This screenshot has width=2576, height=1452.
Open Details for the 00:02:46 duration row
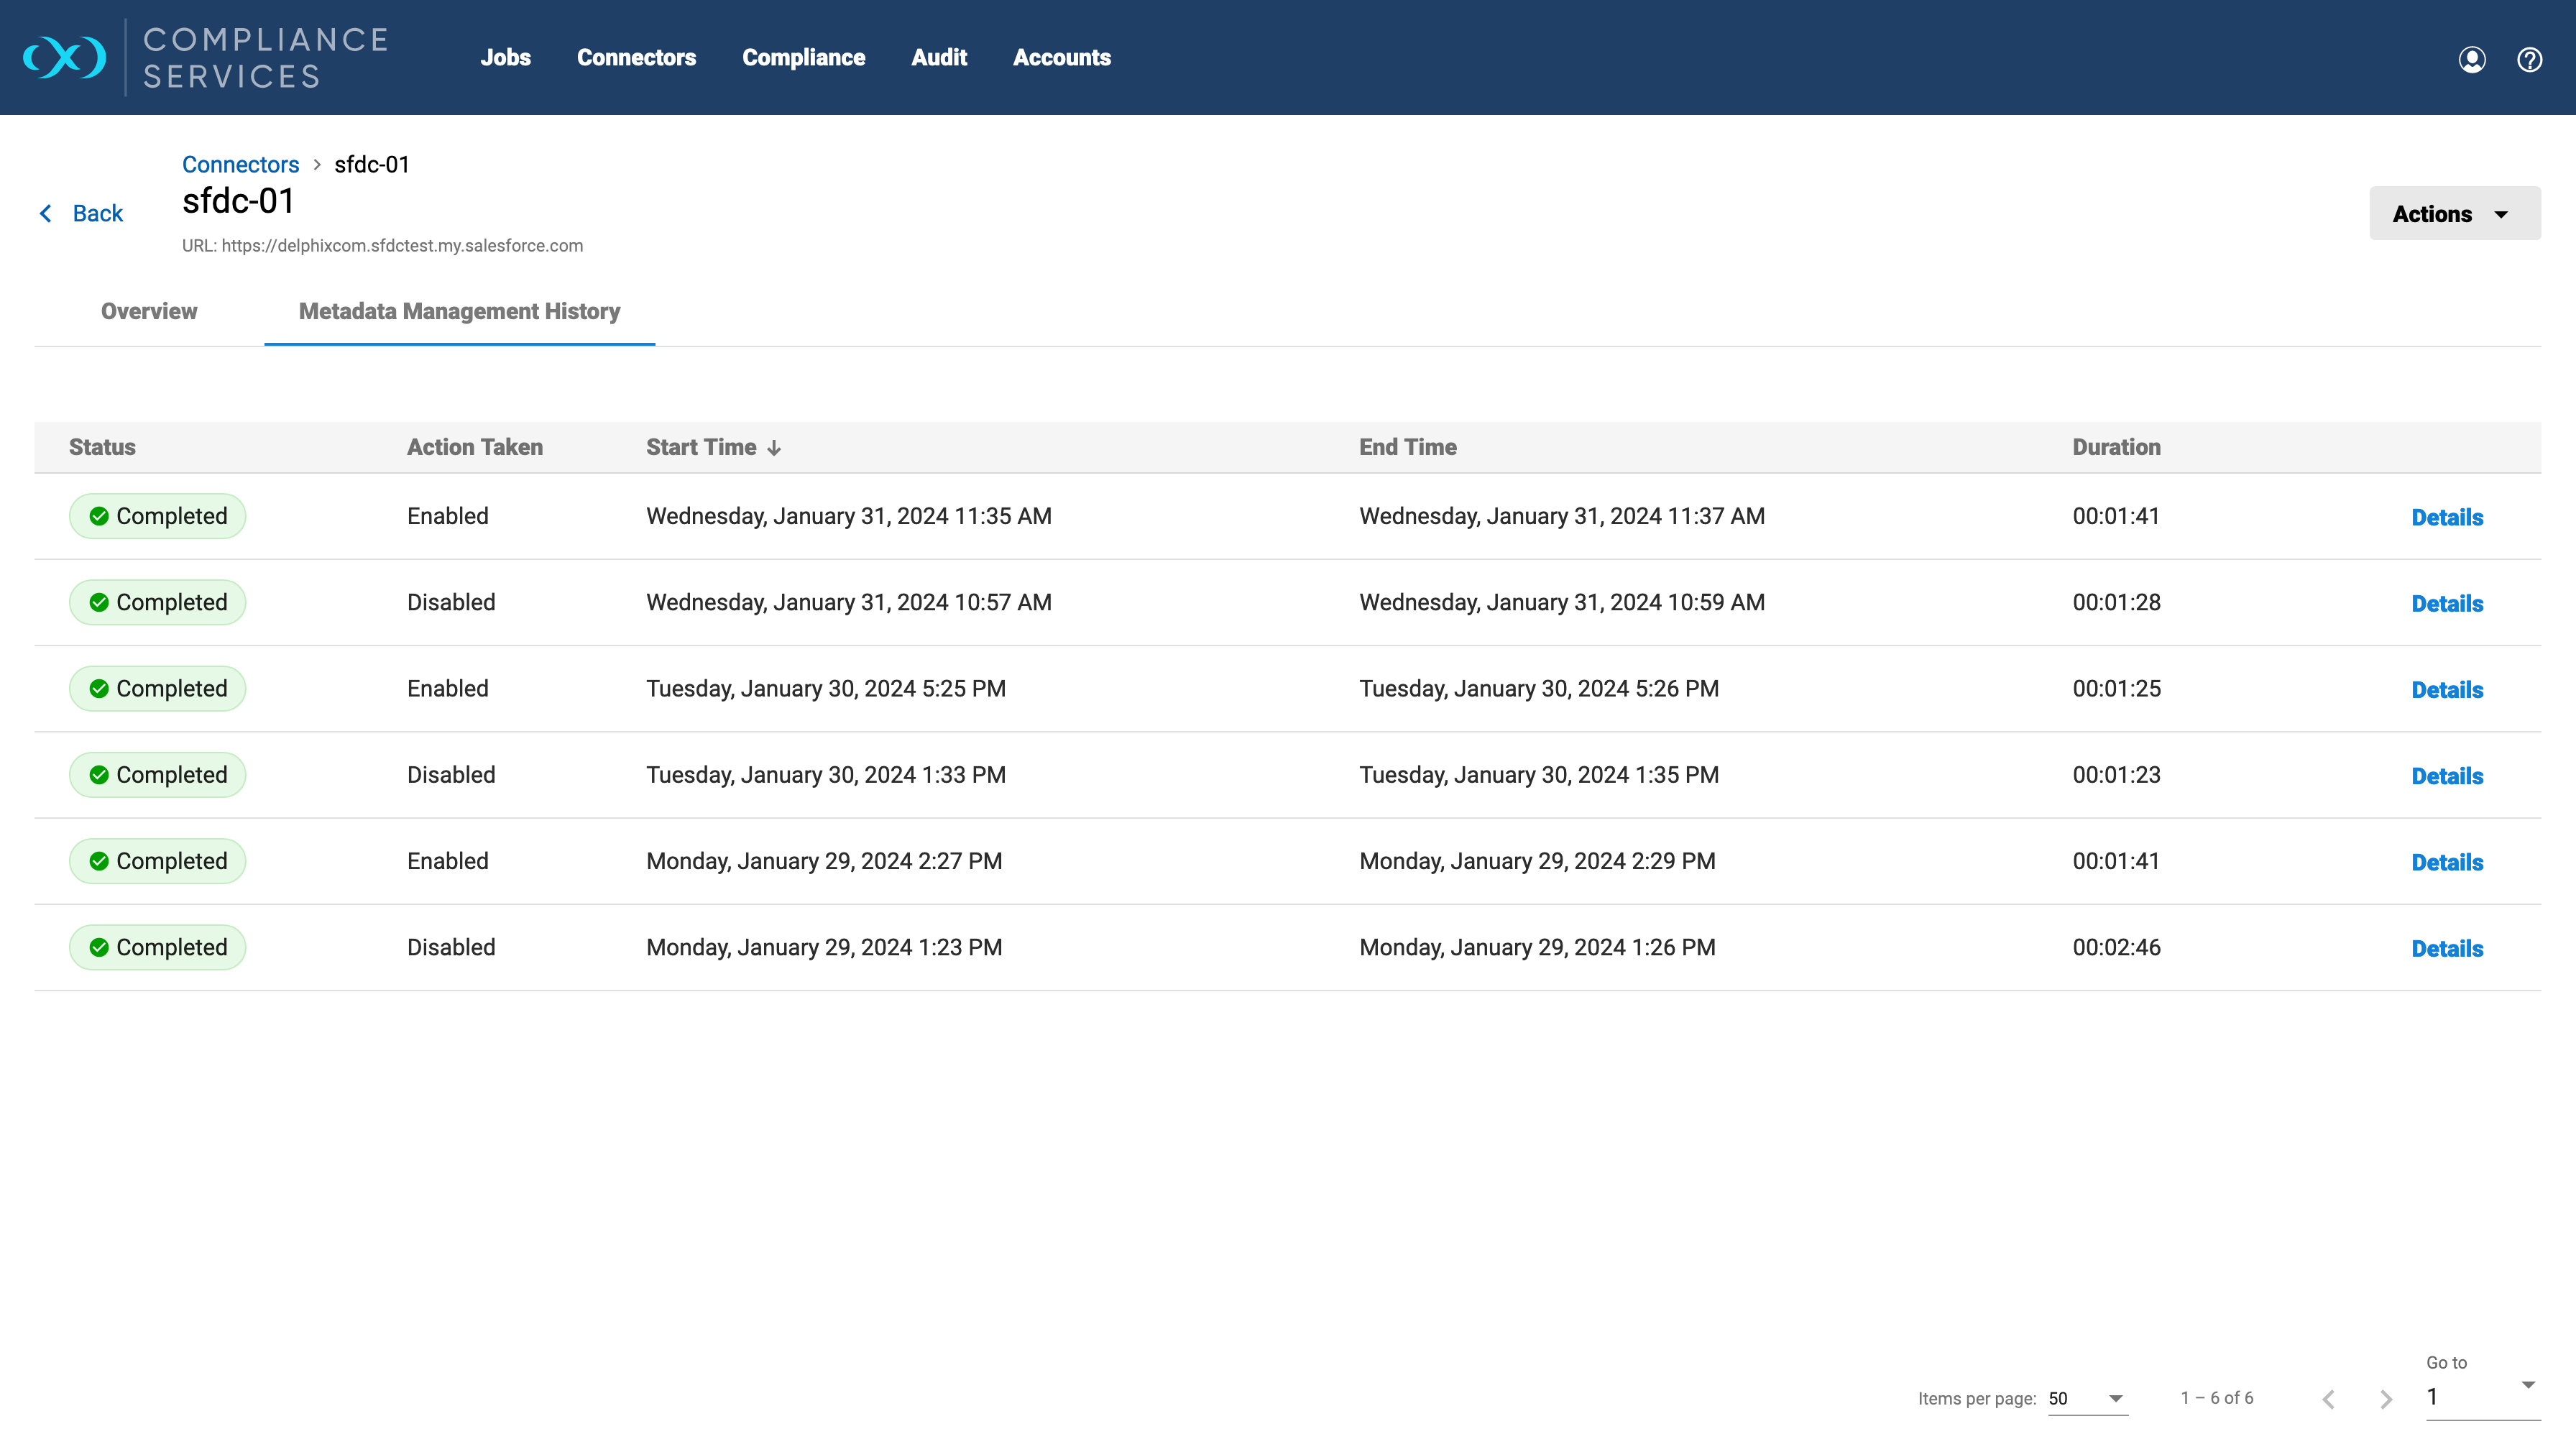pos(2446,948)
